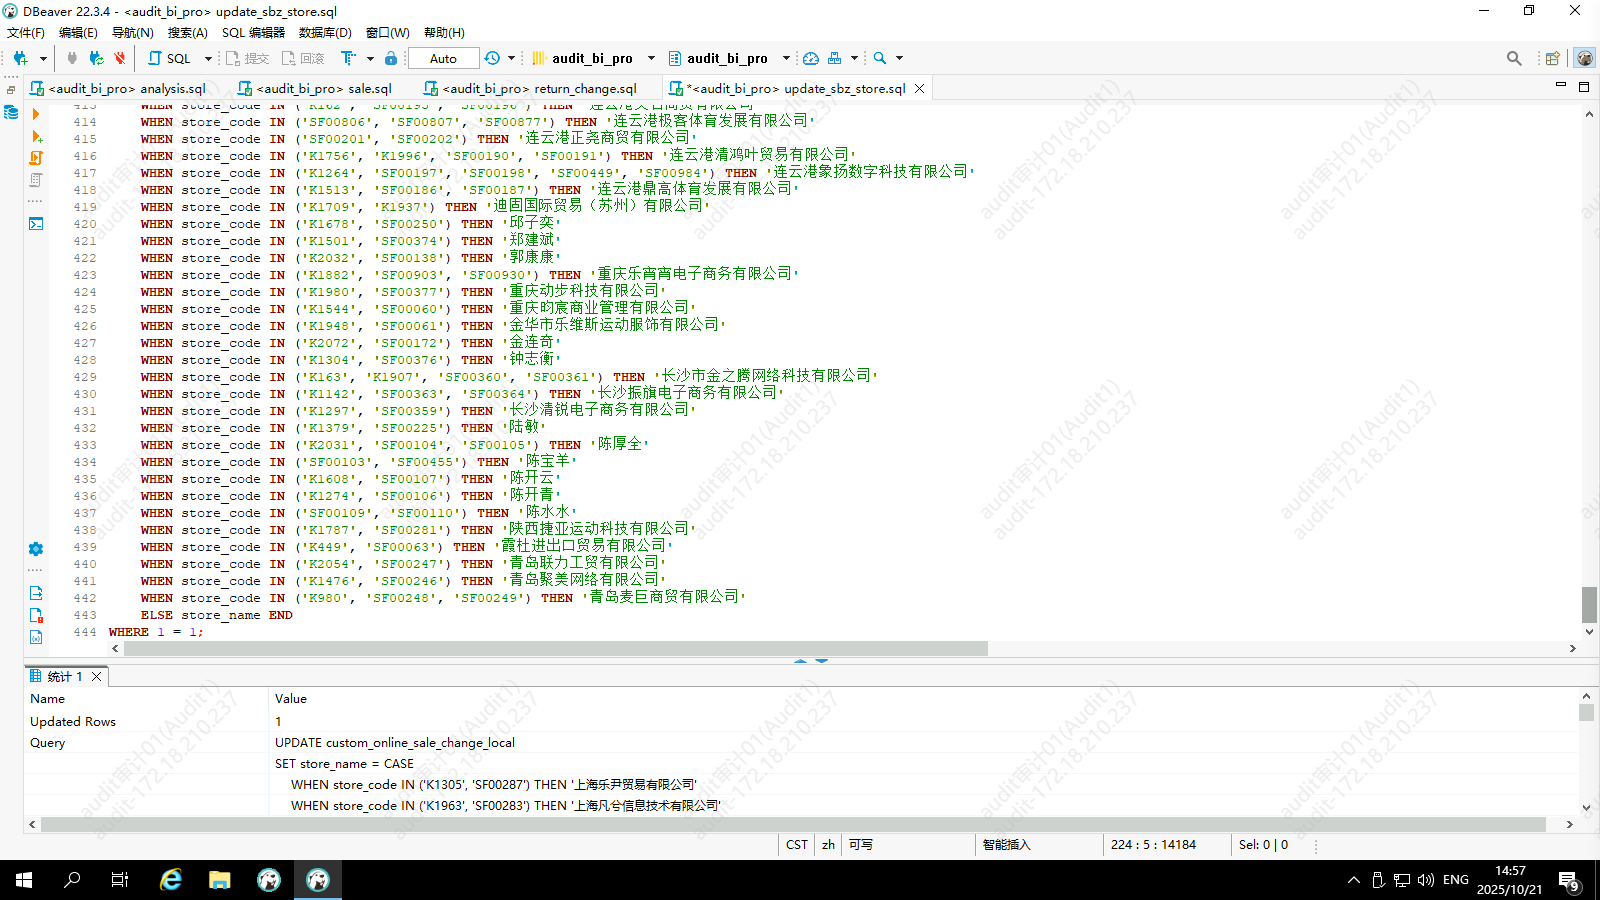
Task: Open the SQL terminal console icon
Action: pyautogui.click(x=36, y=224)
